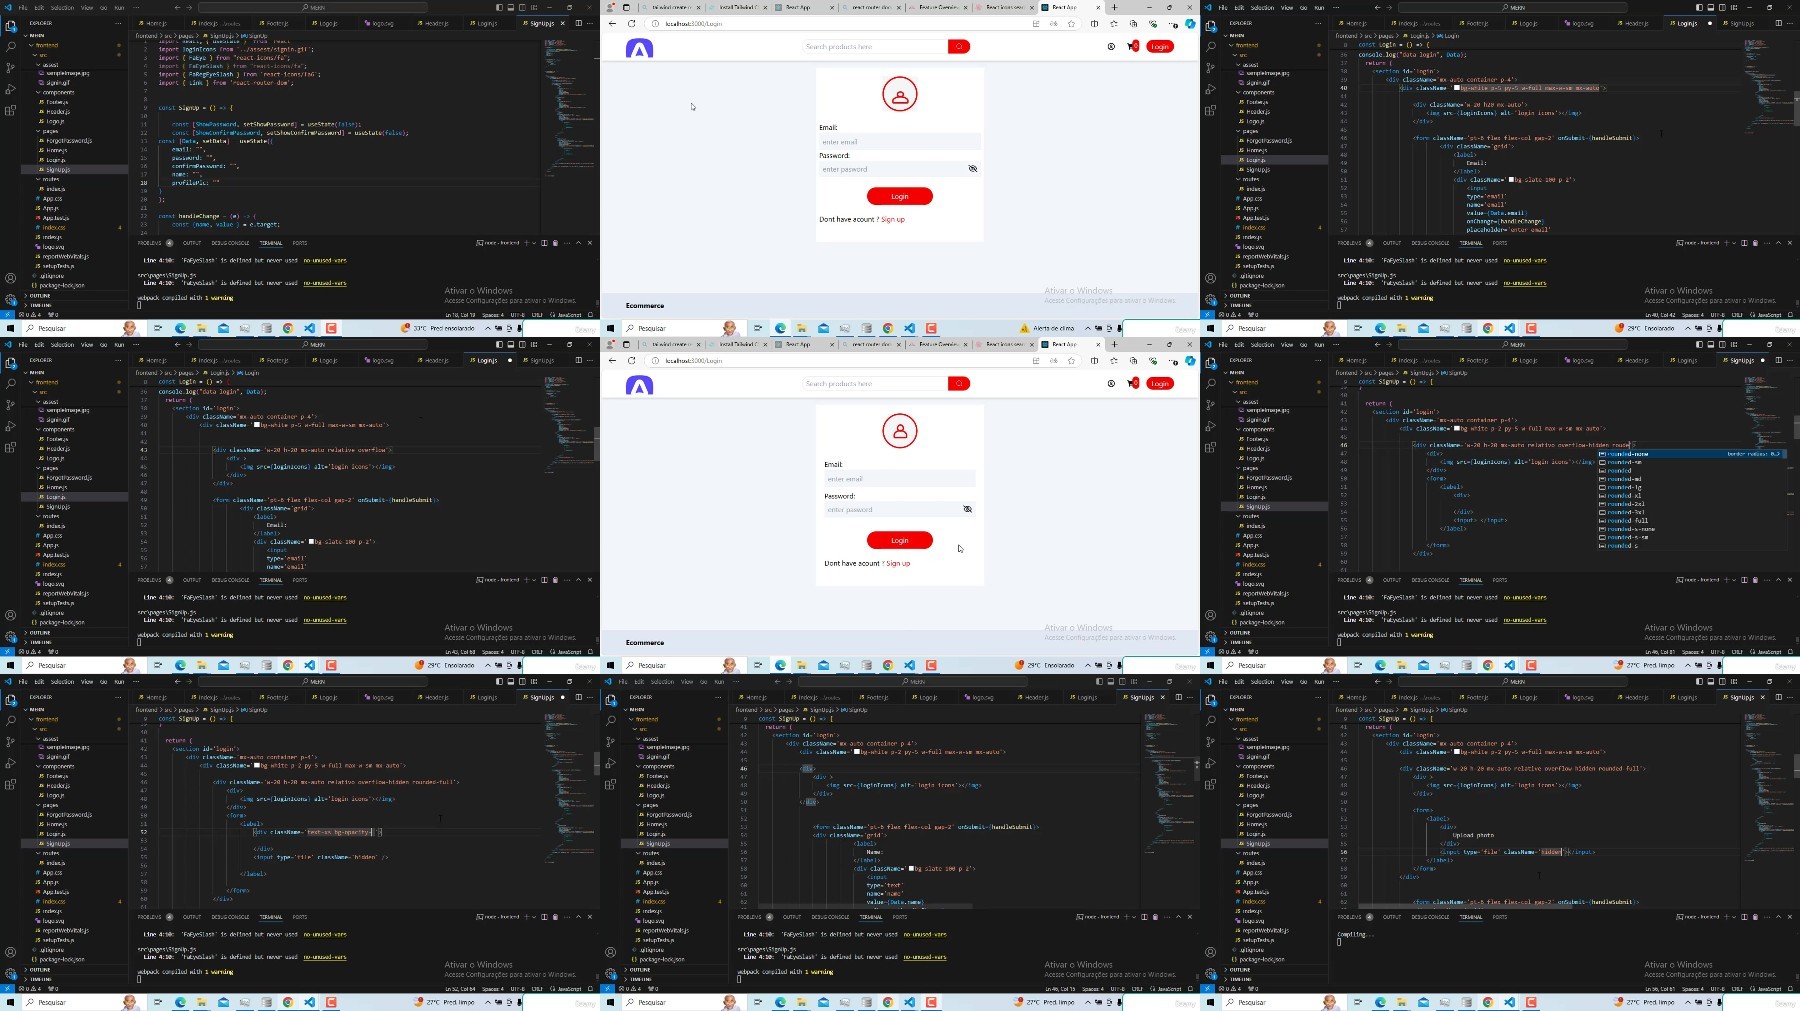Click favorites star in upper browser address bar

tap(1071, 23)
